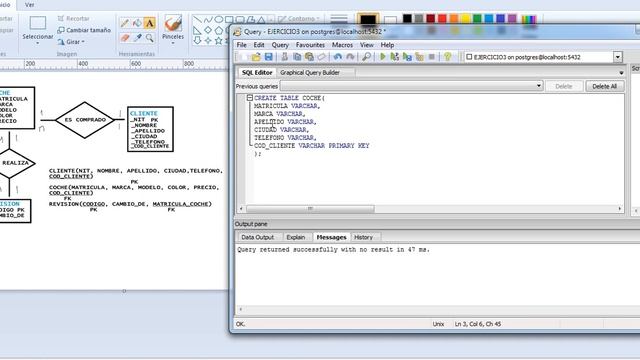This screenshot has height=360, width=640.
Task: Pick the red color swatch in Paint
Action: pos(442,18)
